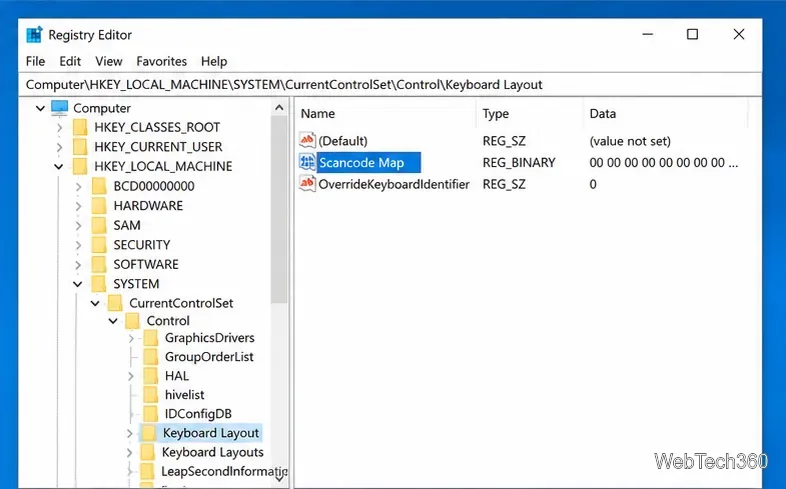
Task: Click the Scancode Map hex data cell
Action: coord(663,162)
